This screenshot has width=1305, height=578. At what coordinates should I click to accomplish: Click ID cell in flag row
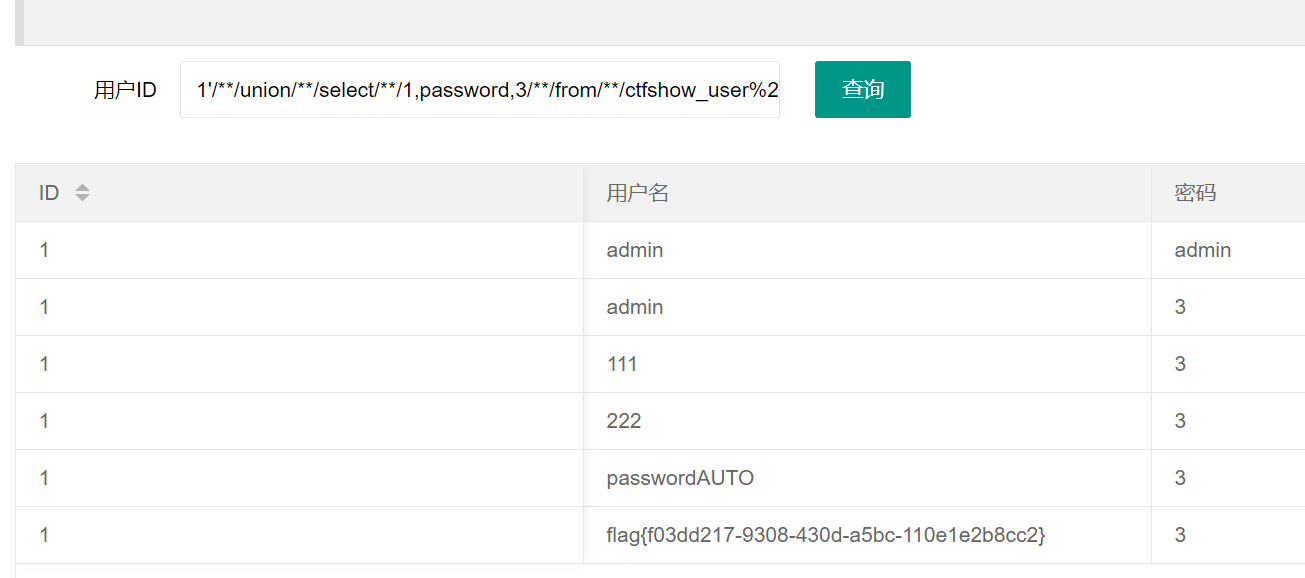click(45, 535)
